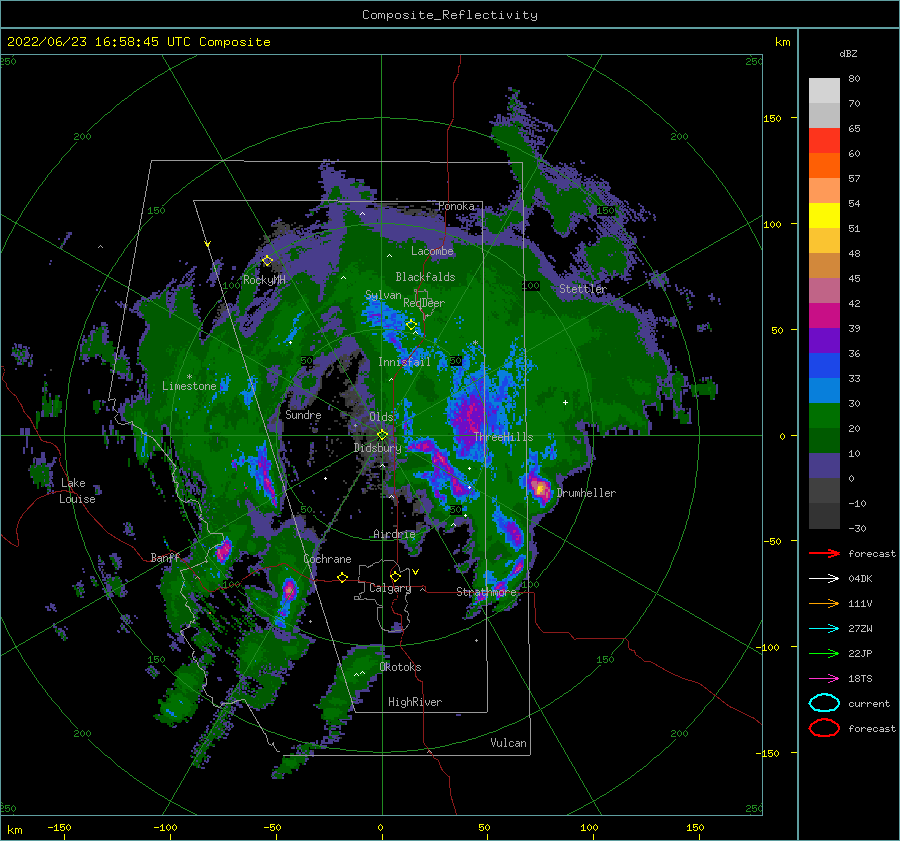Click the orange 111V arrow legend icon
The image size is (900, 841).
(x=824, y=603)
